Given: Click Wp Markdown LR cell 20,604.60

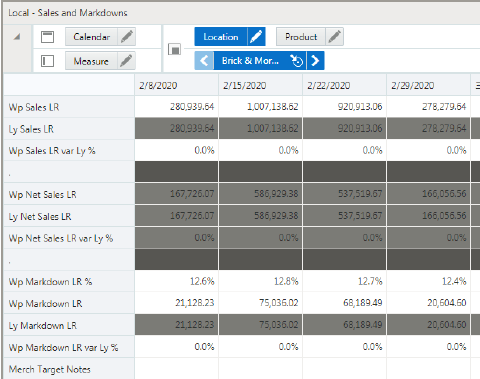Looking at the screenshot, I should tap(429, 303).
